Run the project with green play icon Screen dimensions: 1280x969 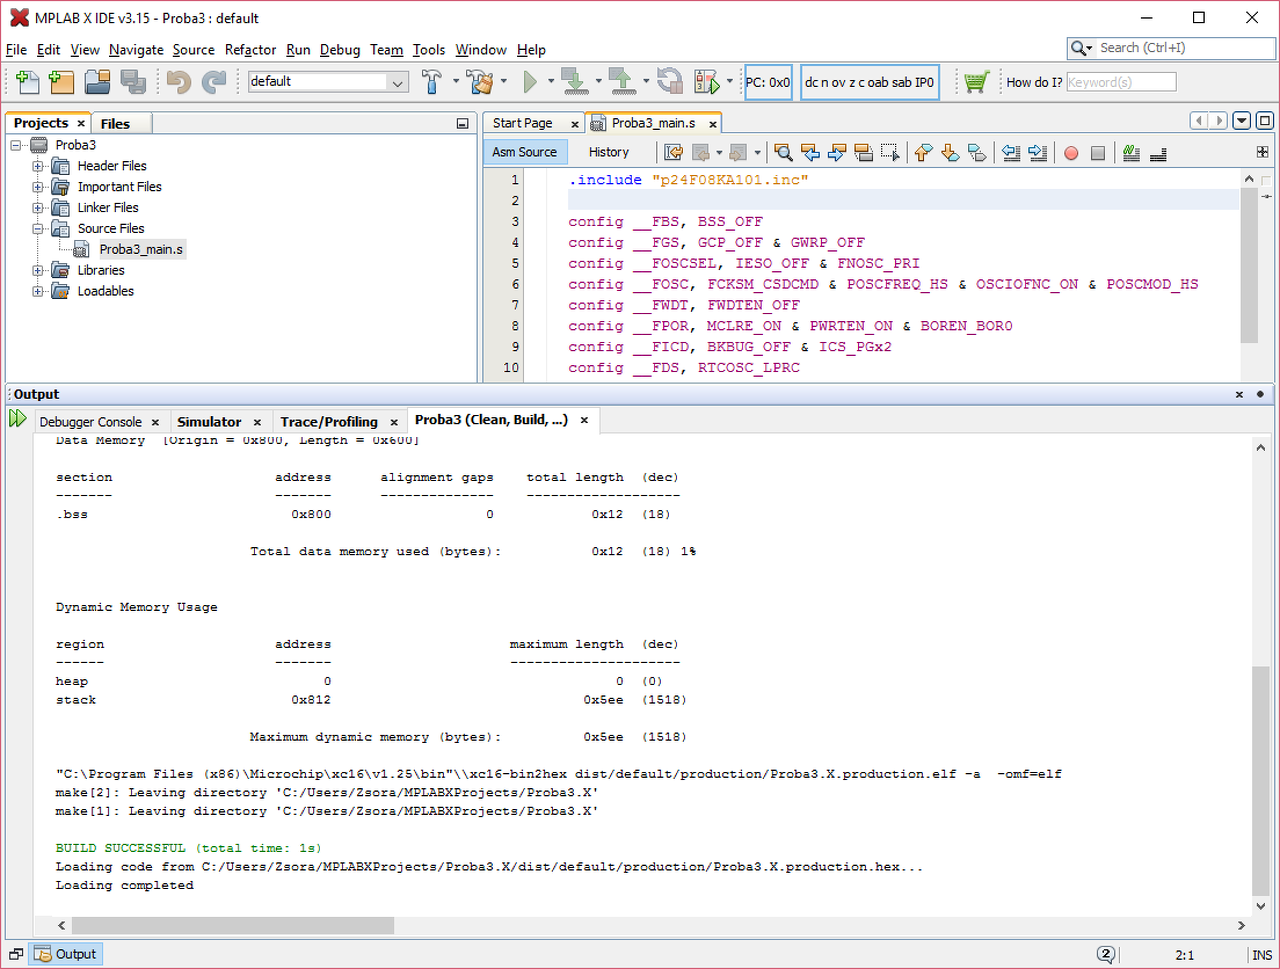[x=530, y=82]
